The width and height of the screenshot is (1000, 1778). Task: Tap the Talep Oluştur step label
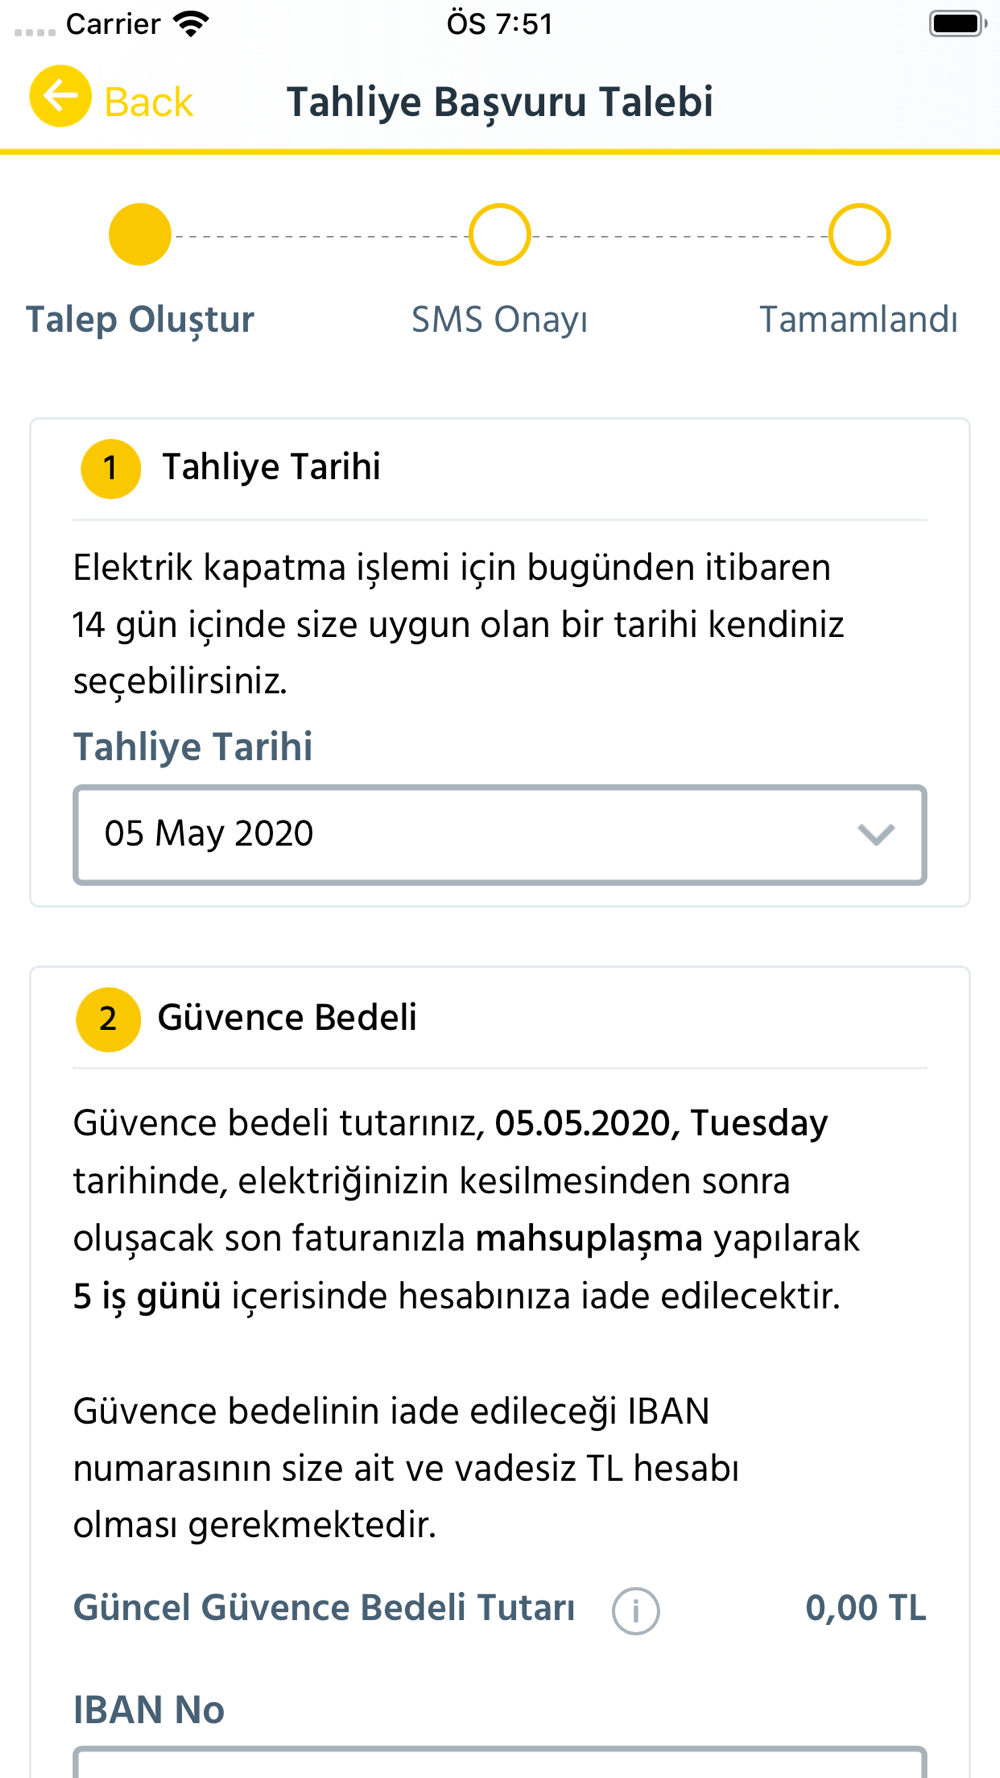tap(140, 320)
